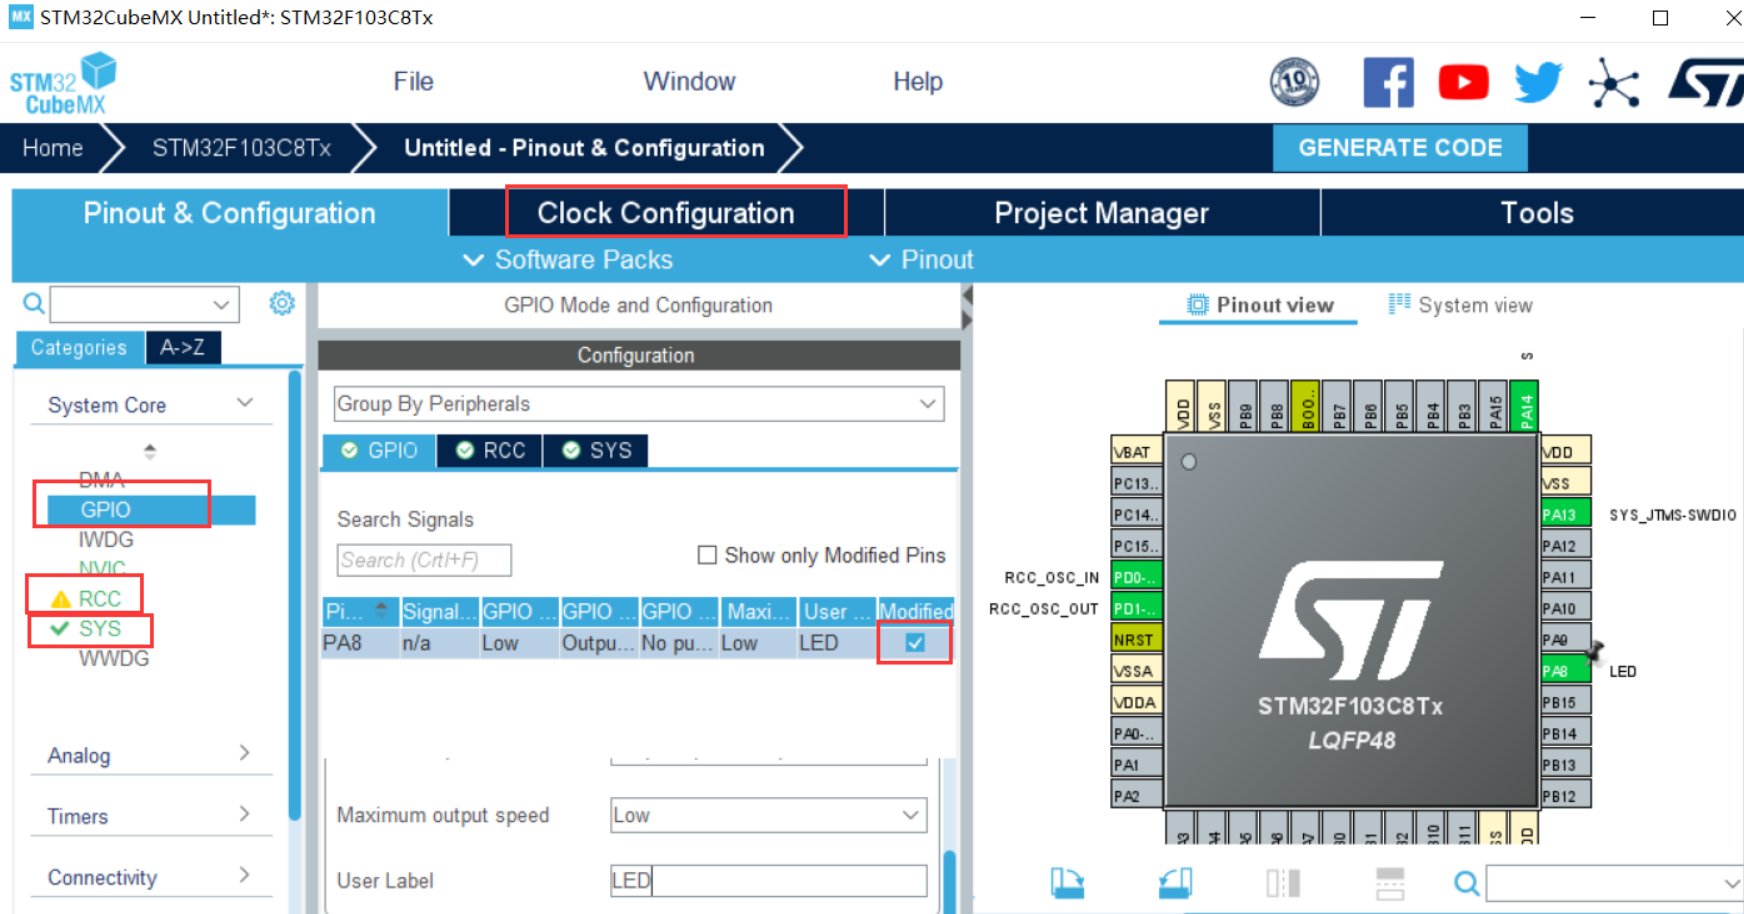Switch to the SYS configuration tab
Screen dimensions: 1744x914
pos(596,450)
